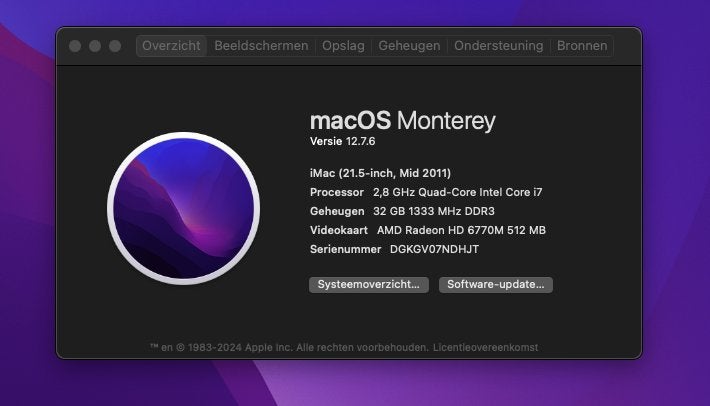The image size is (710, 406).
Task: Click the Versie 12.7.6 text
Action: 343,141
